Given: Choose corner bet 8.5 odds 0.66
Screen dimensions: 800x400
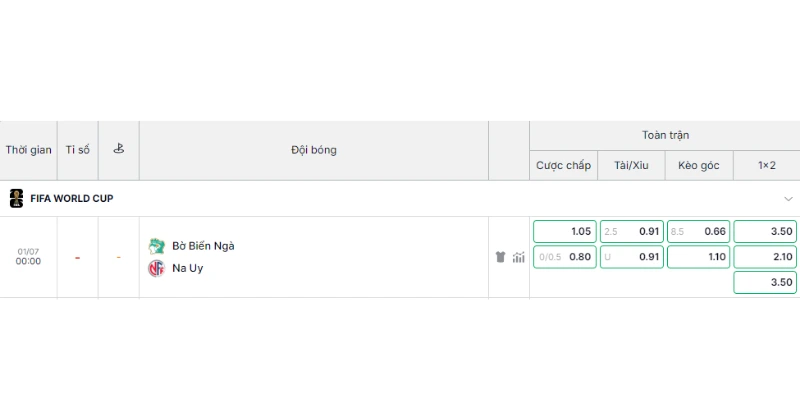Looking at the screenshot, I should (698, 232).
